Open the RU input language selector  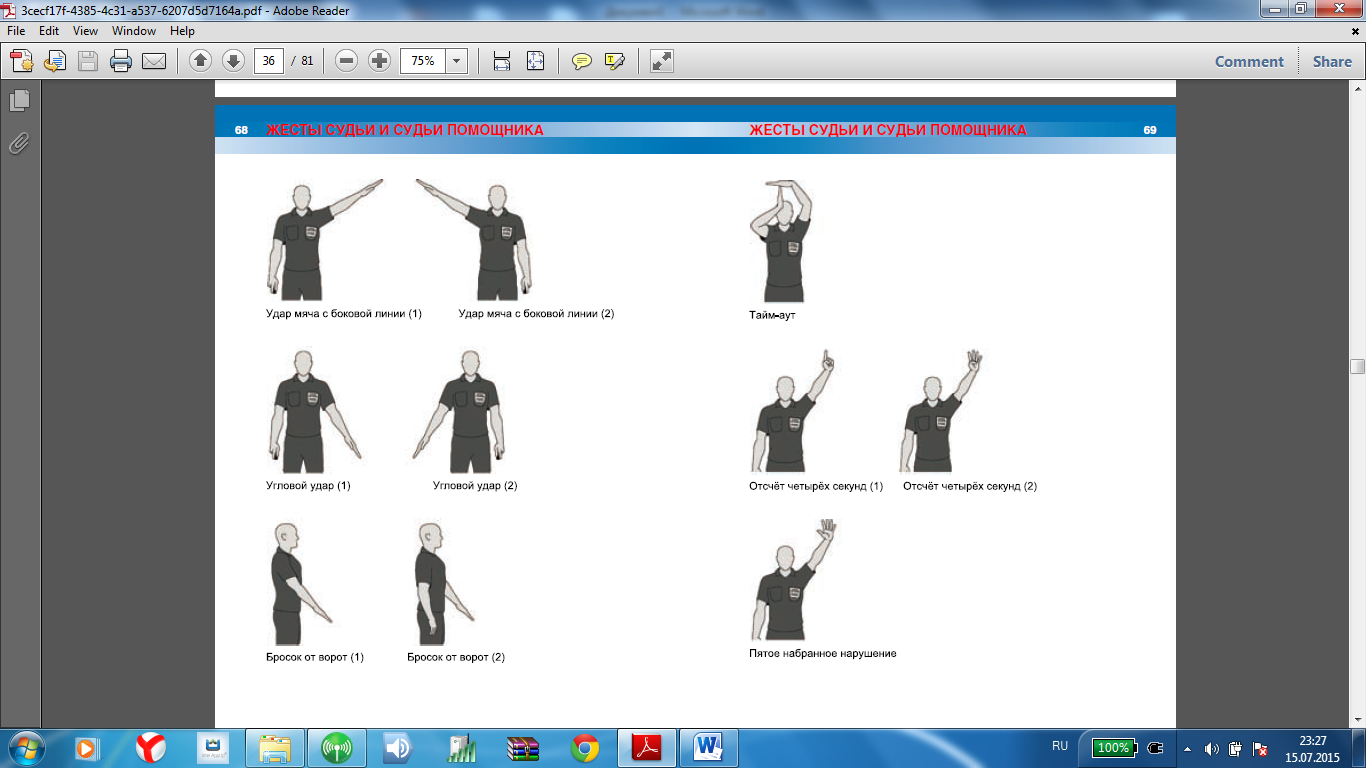(x=1060, y=746)
